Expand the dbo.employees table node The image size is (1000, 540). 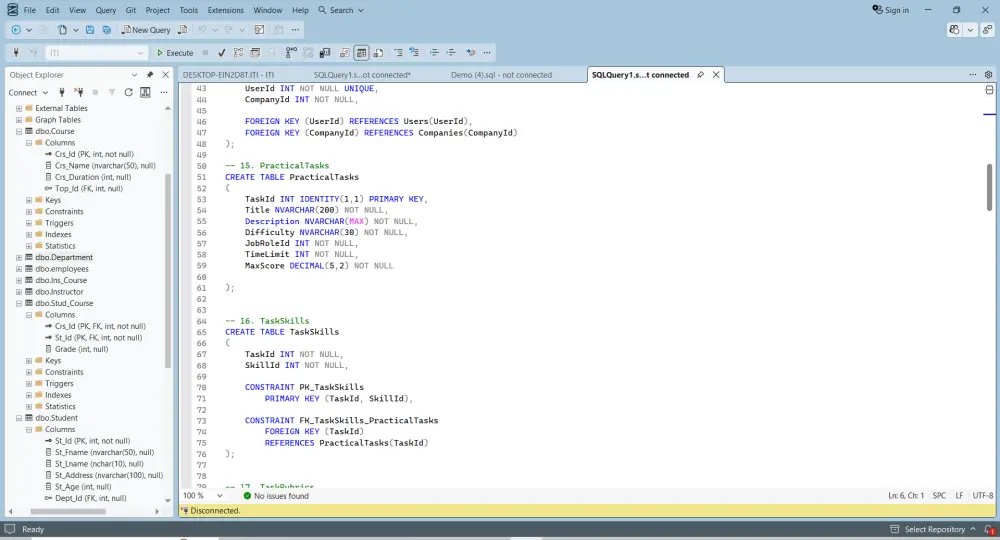click(18, 269)
